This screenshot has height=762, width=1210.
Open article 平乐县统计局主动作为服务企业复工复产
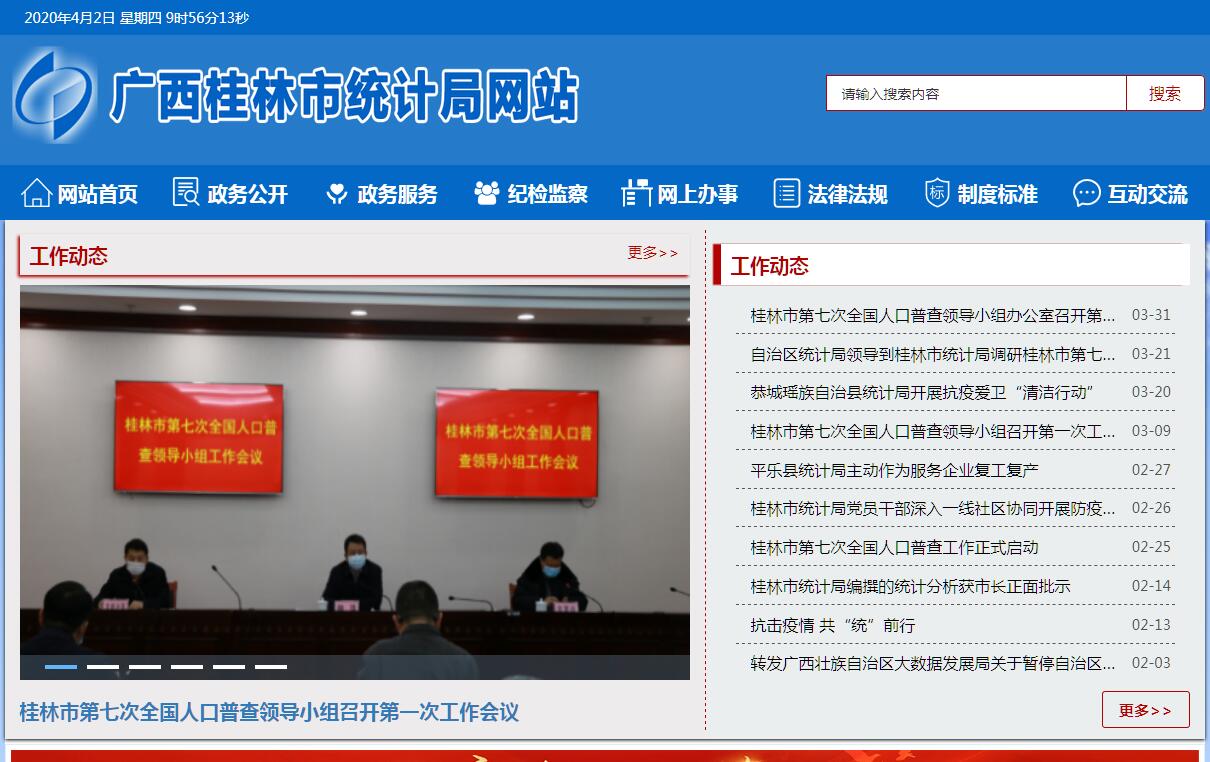(x=894, y=470)
